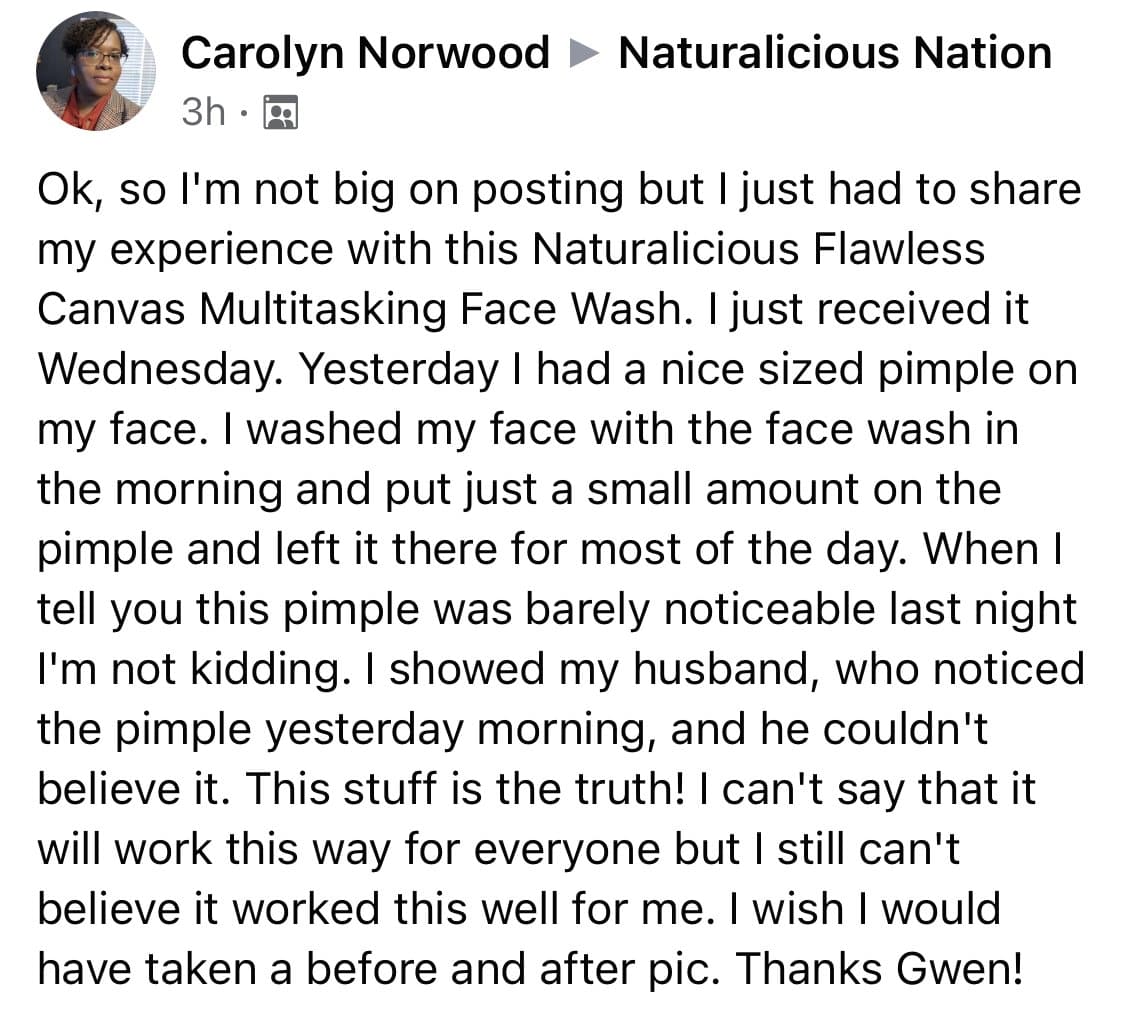Image resolution: width=1125 pixels, height=1018 pixels.
Task: Open Carolyn Norwood's profile picture
Action: pyautogui.click(x=96, y=71)
